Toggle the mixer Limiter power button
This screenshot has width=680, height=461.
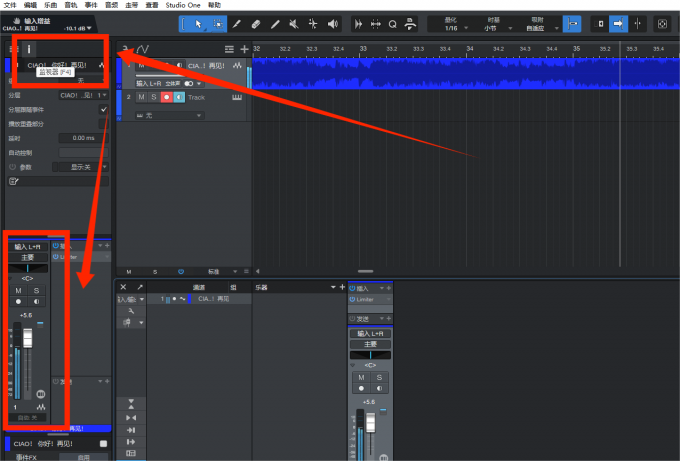pos(353,299)
